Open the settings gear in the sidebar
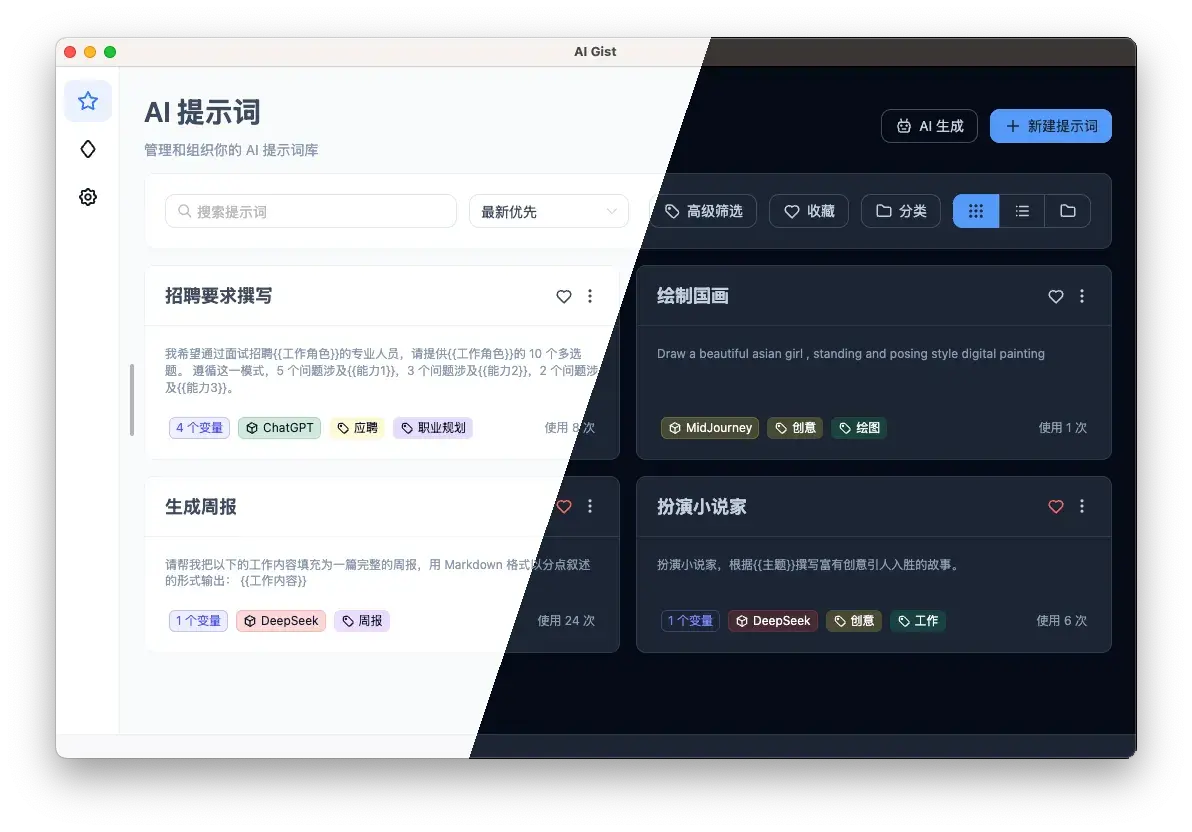The image size is (1192, 832). tap(87, 197)
